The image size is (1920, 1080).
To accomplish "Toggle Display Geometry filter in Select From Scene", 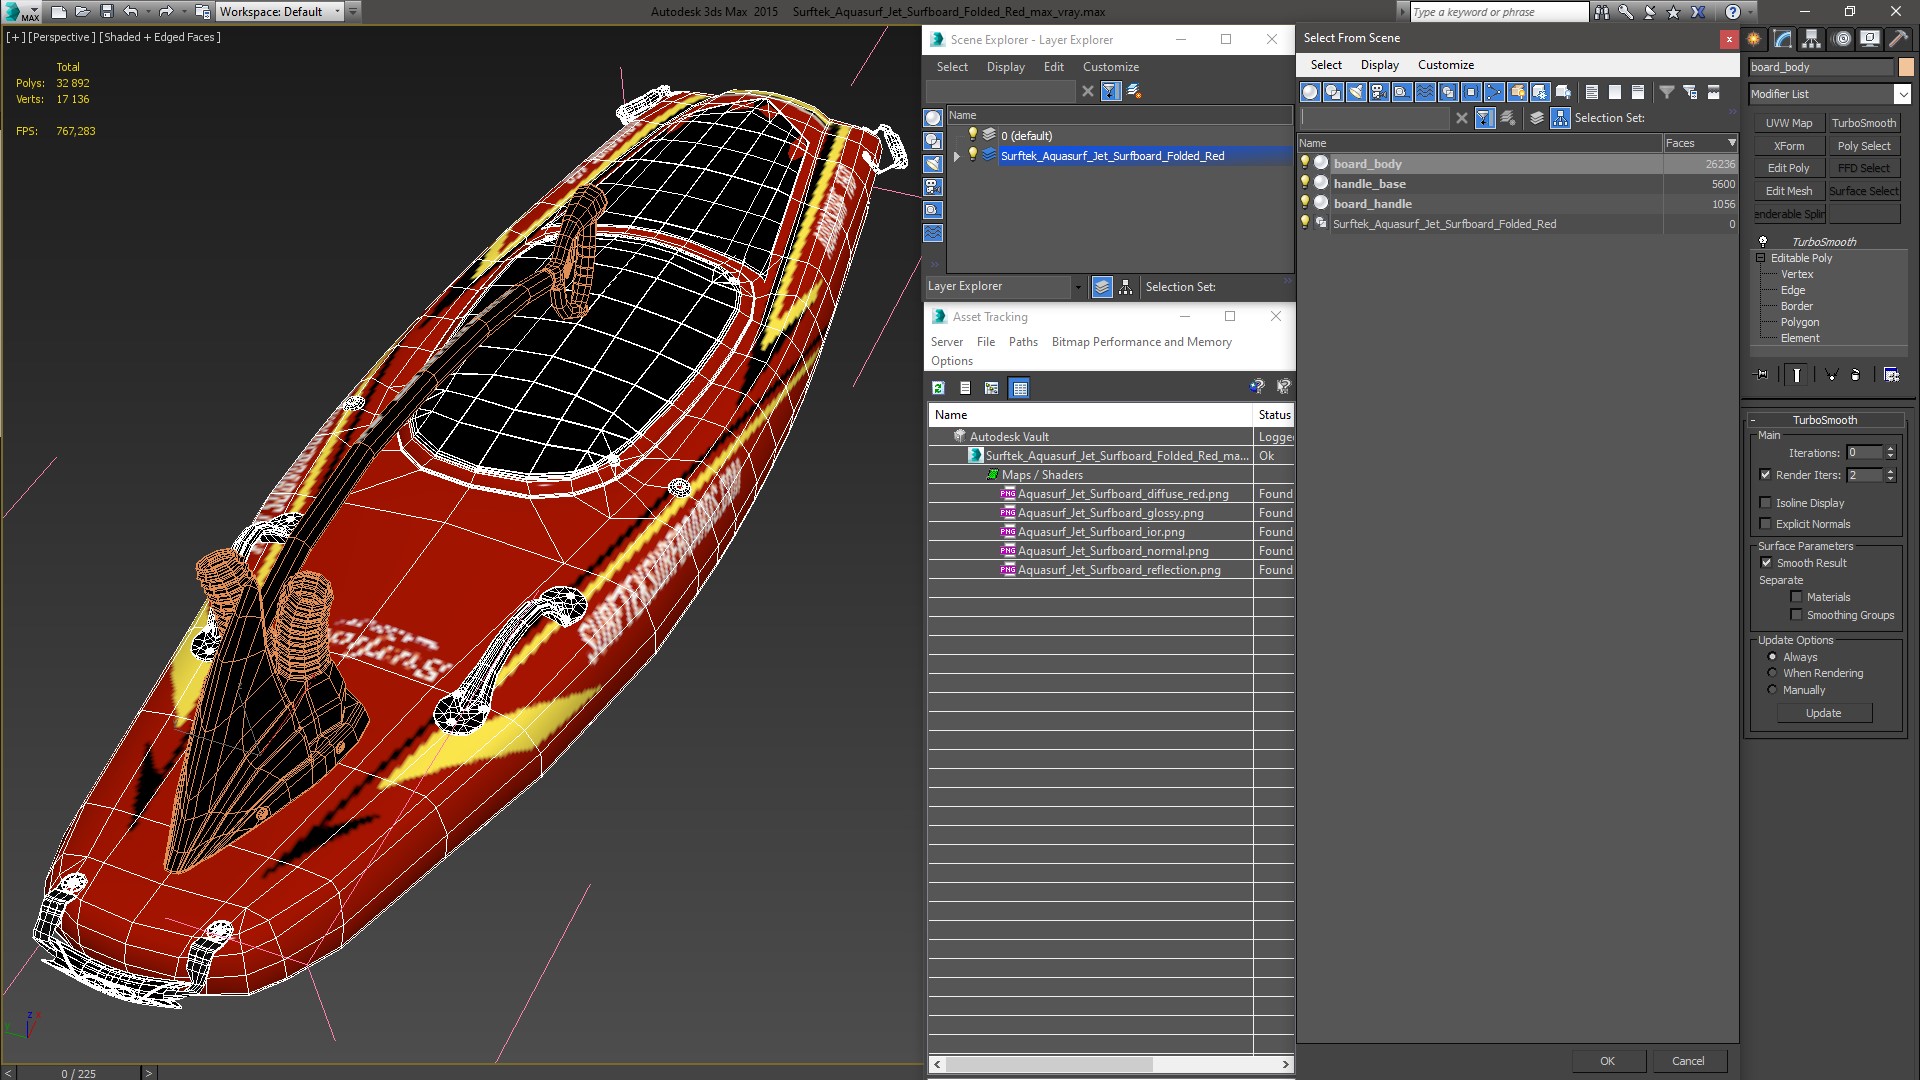I will tap(1310, 92).
